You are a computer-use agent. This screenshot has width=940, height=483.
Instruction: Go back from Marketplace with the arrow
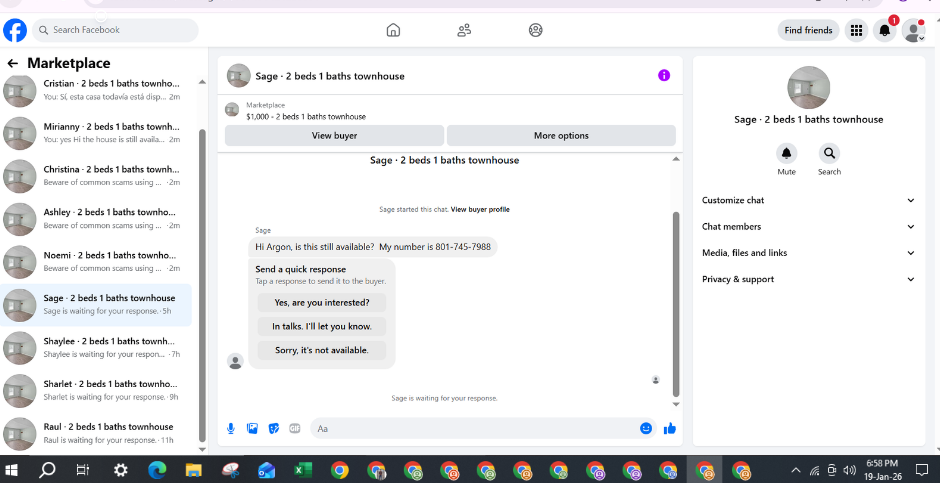tap(13, 64)
